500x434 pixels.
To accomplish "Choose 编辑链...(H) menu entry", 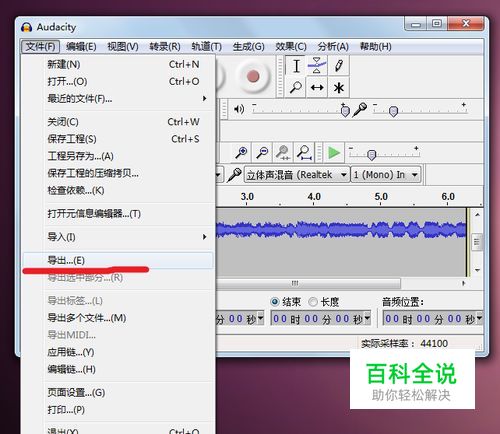I will click(x=118, y=369).
